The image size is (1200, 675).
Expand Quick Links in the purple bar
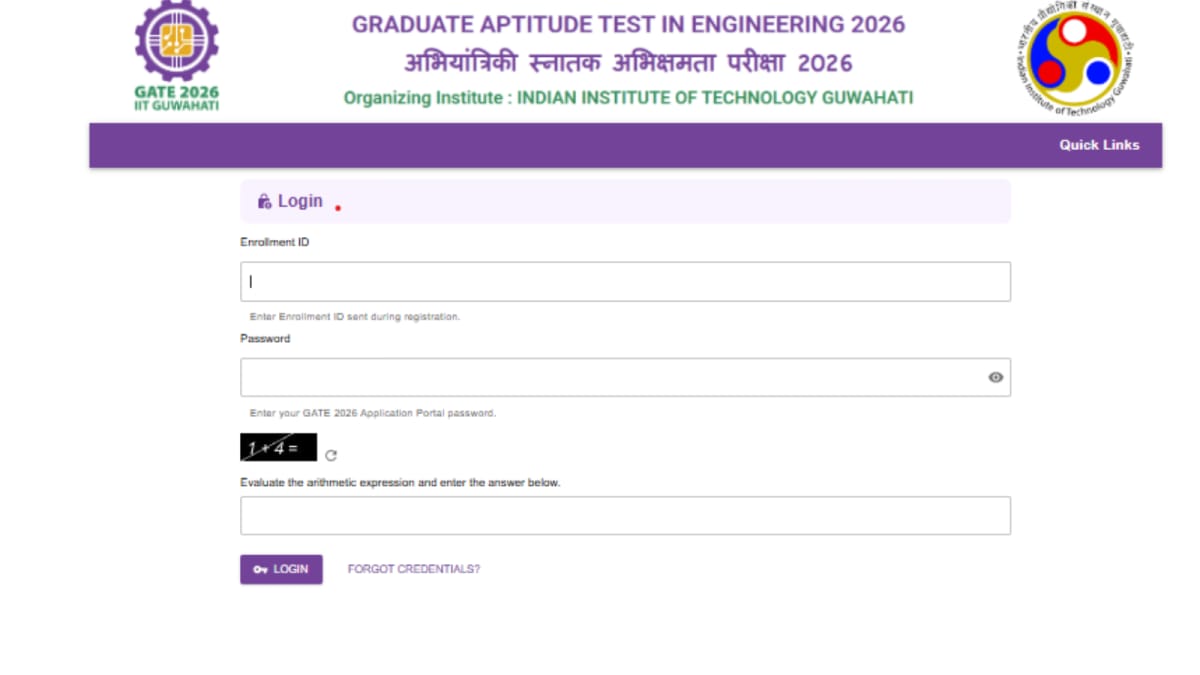click(1098, 144)
